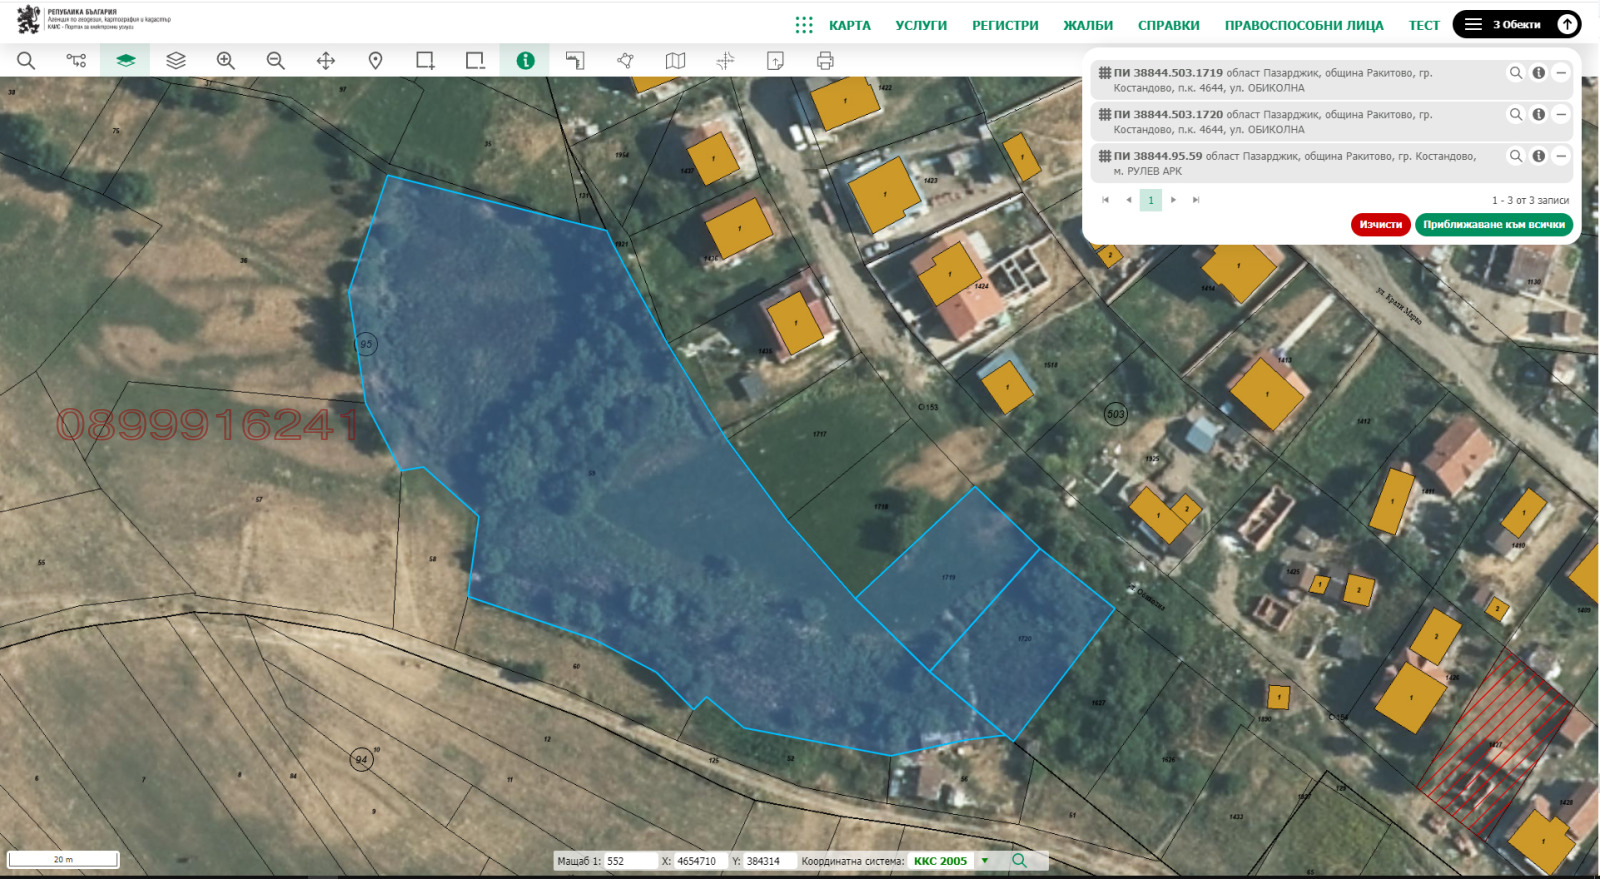Image resolution: width=1600 pixels, height=879 pixels.
Task: Open the advanced query nodes tool
Action: (76, 61)
